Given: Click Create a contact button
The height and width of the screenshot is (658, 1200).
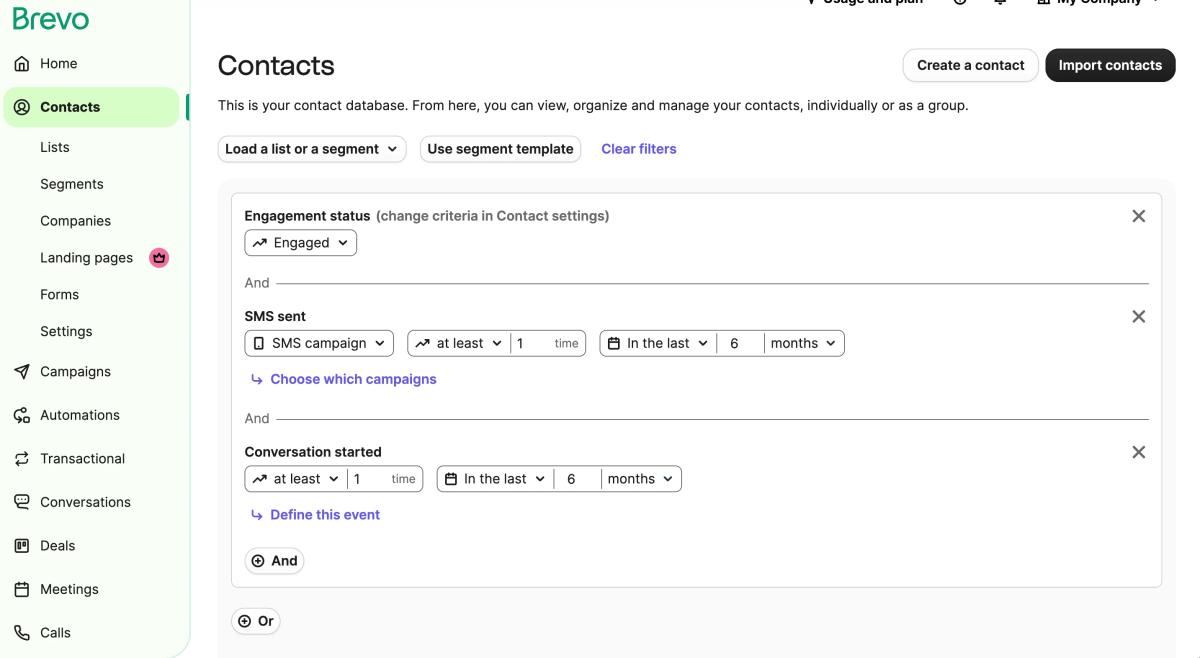Looking at the screenshot, I should tap(971, 65).
